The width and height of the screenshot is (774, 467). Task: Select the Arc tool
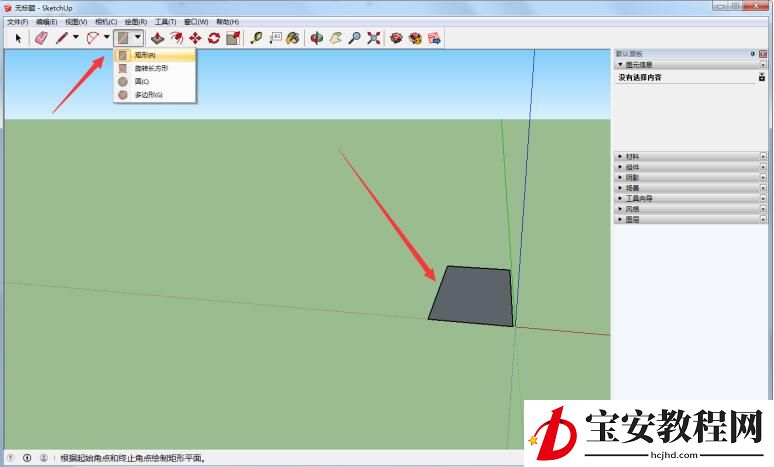tap(92, 38)
